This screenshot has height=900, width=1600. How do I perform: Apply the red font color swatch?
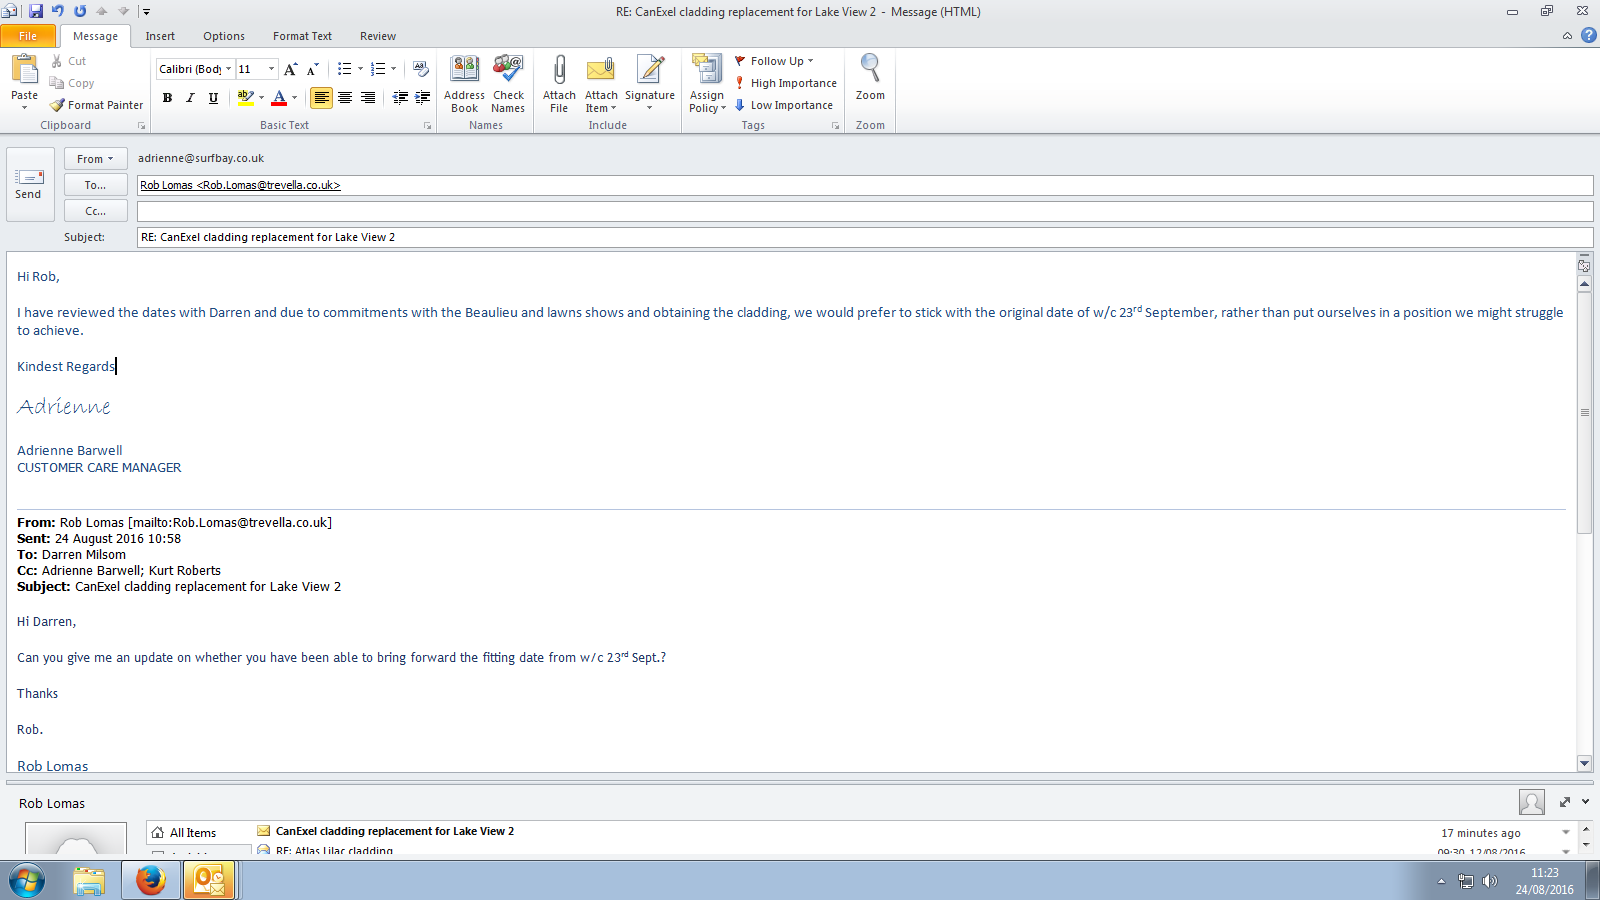279,98
